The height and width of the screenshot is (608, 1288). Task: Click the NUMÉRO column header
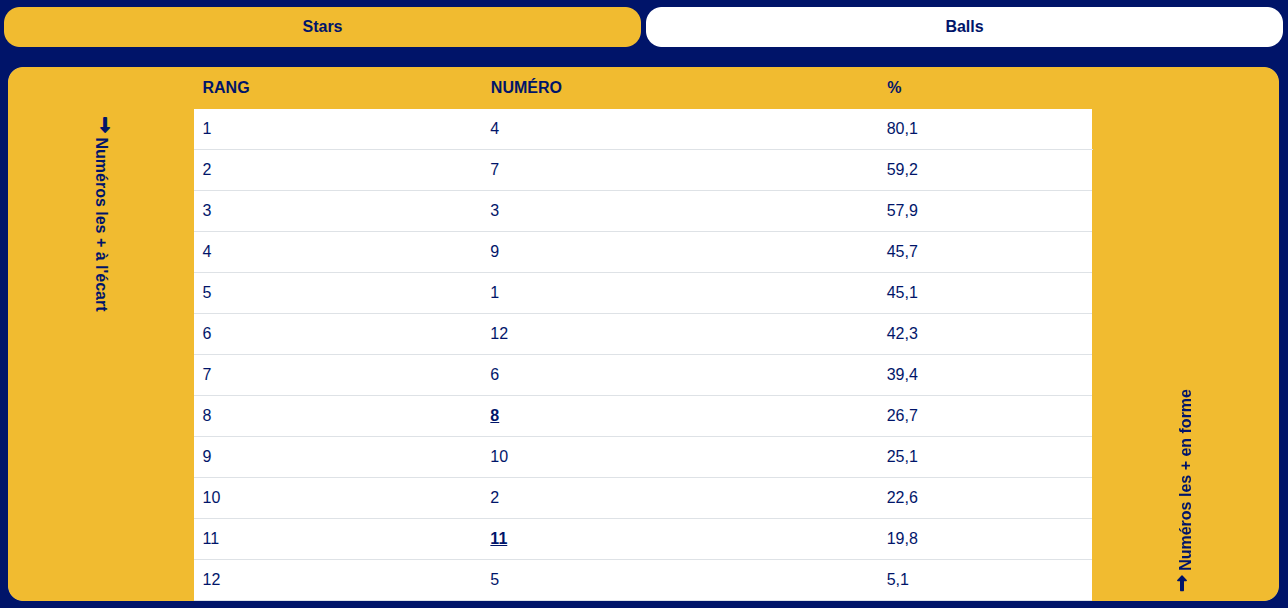tap(526, 88)
